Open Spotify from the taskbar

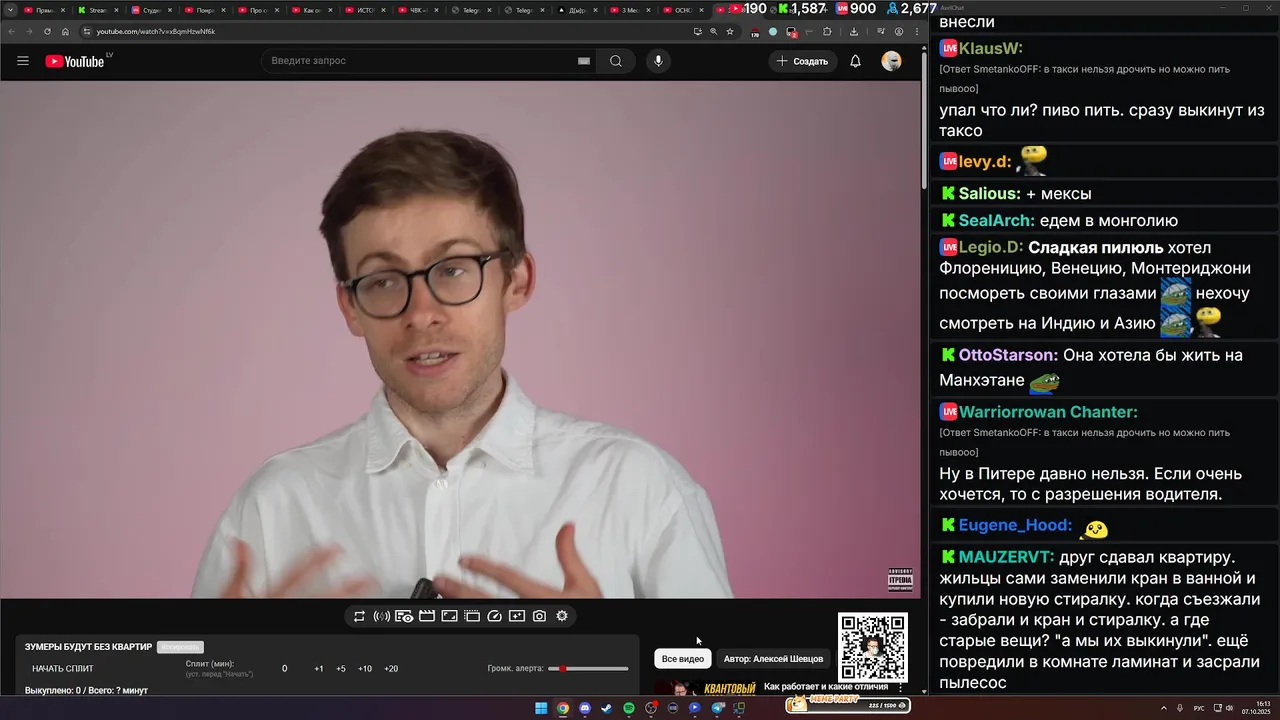coord(629,708)
